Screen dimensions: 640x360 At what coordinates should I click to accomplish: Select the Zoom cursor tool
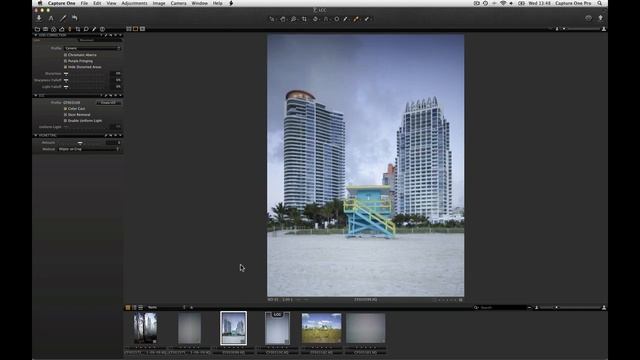pyautogui.click(x=293, y=19)
